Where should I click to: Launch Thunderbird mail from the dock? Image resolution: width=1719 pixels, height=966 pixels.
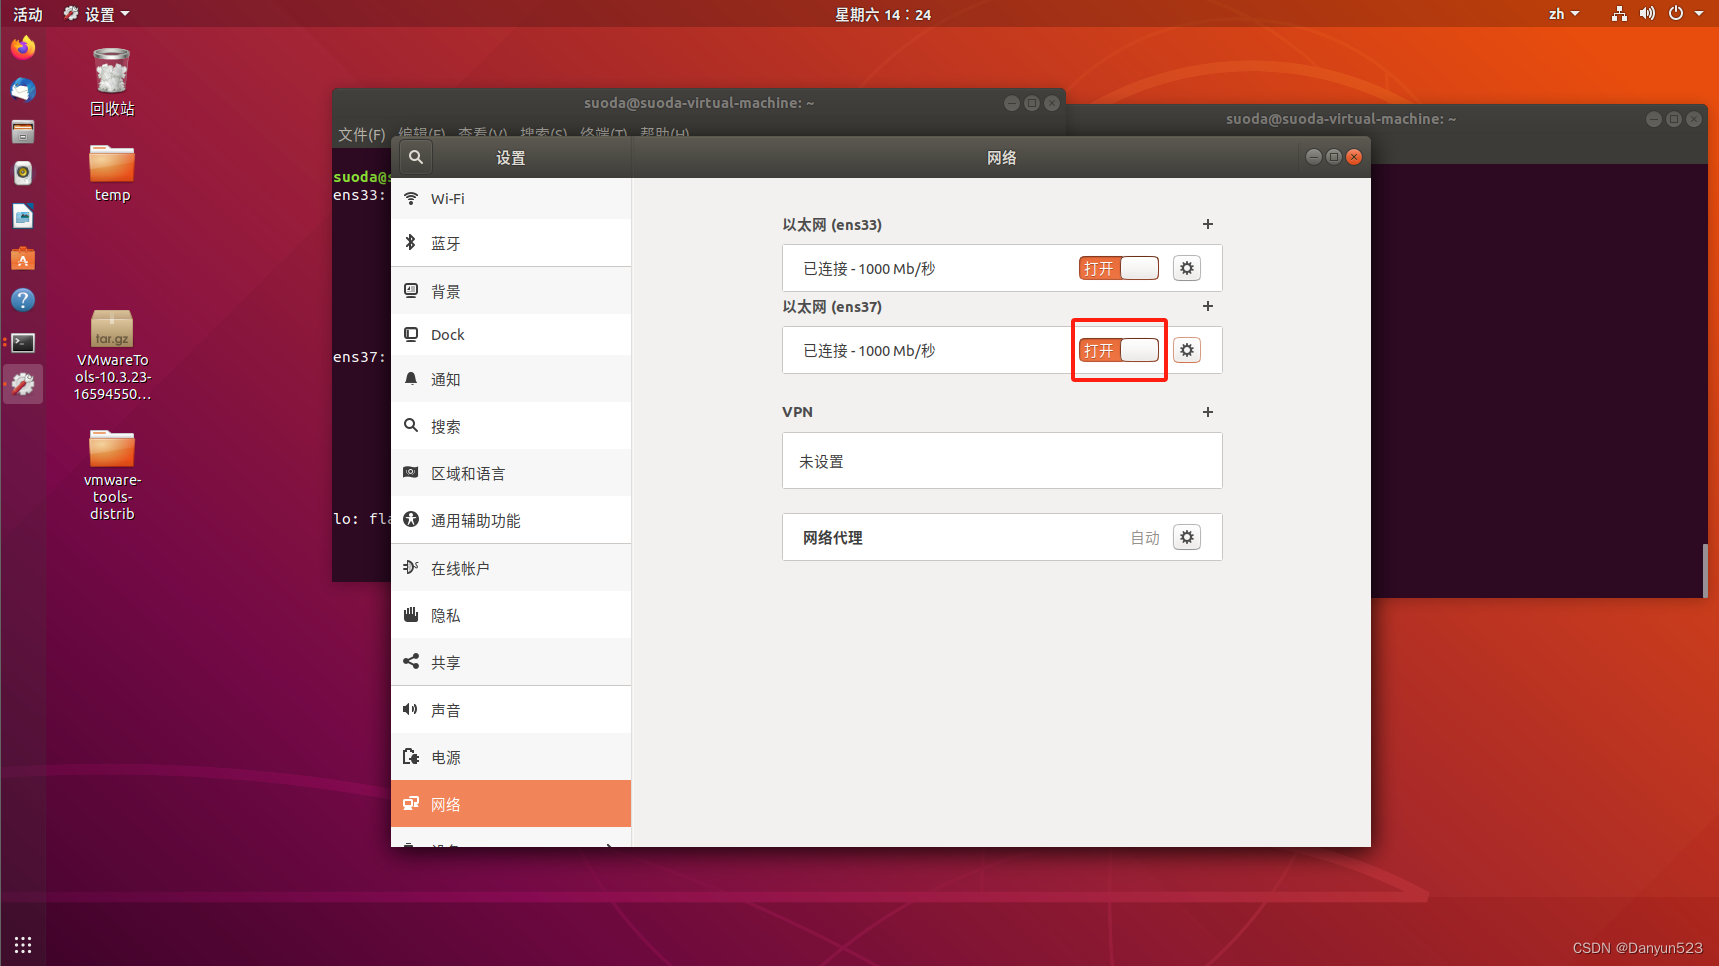(x=23, y=90)
